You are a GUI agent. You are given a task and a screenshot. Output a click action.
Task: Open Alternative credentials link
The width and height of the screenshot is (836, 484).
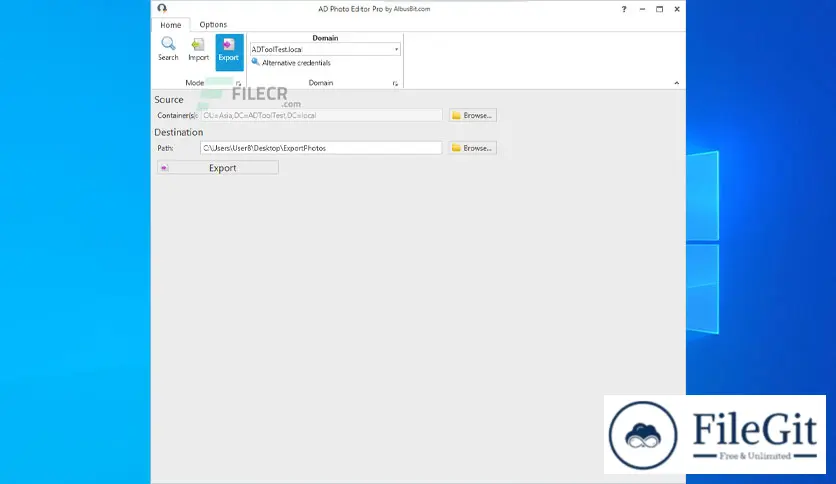pyautogui.click(x=291, y=62)
